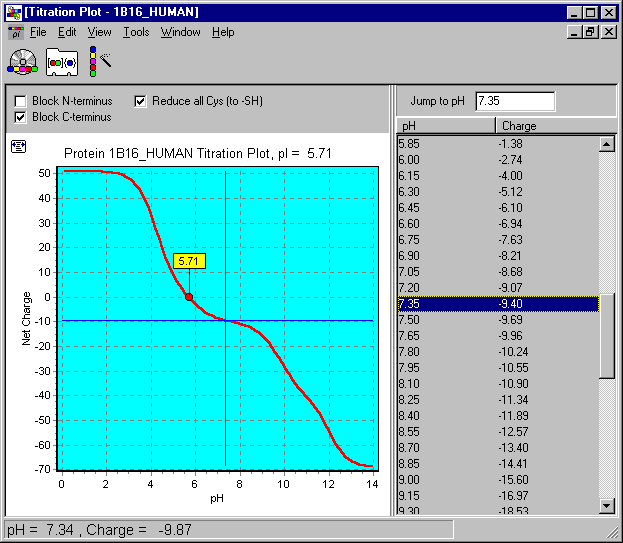Select the row with pH 7.95
623x543 pixels.
[x=498, y=368]
